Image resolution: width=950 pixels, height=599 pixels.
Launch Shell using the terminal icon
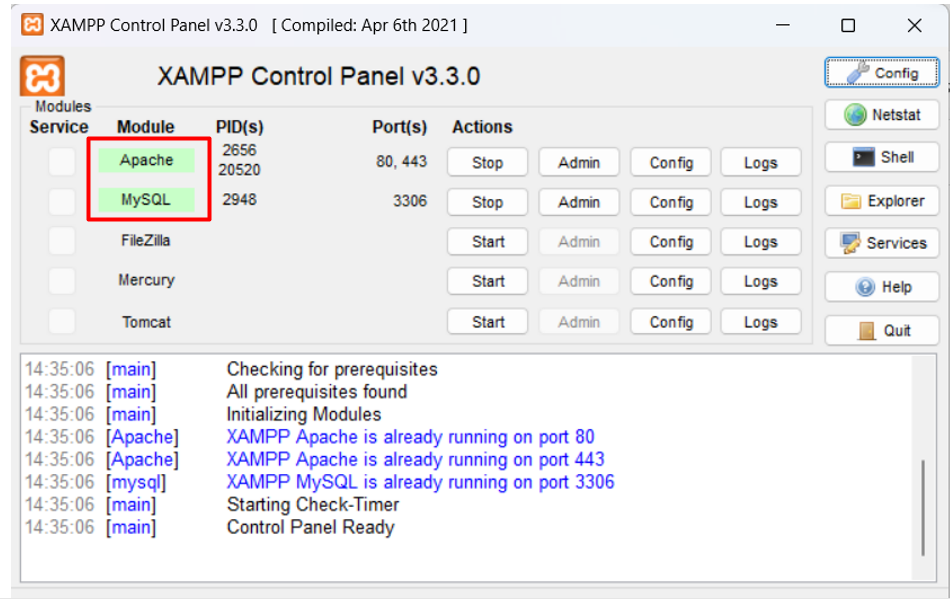click(882, 157)
